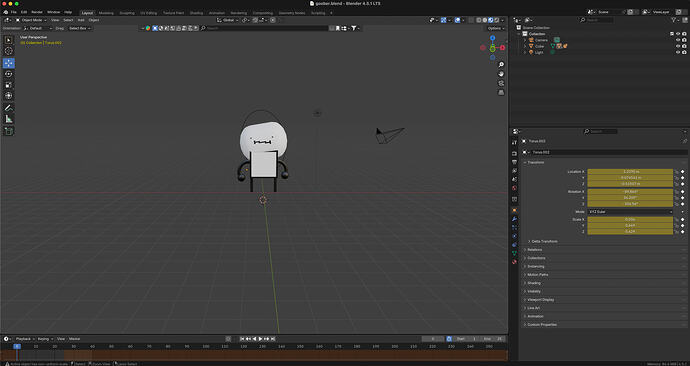Open the Playback menu in timeline

click(x=25, y=339)
